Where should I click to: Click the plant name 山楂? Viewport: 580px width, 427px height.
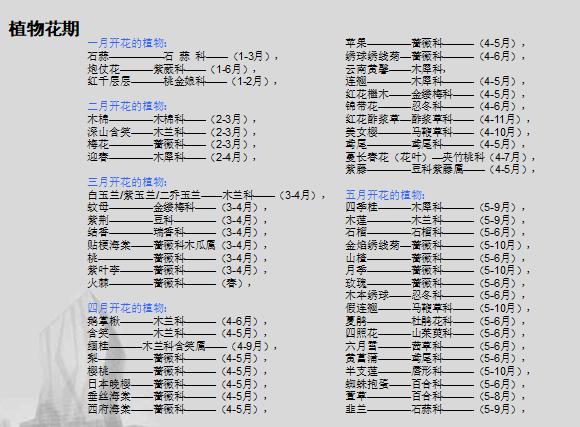pos(356,258)
